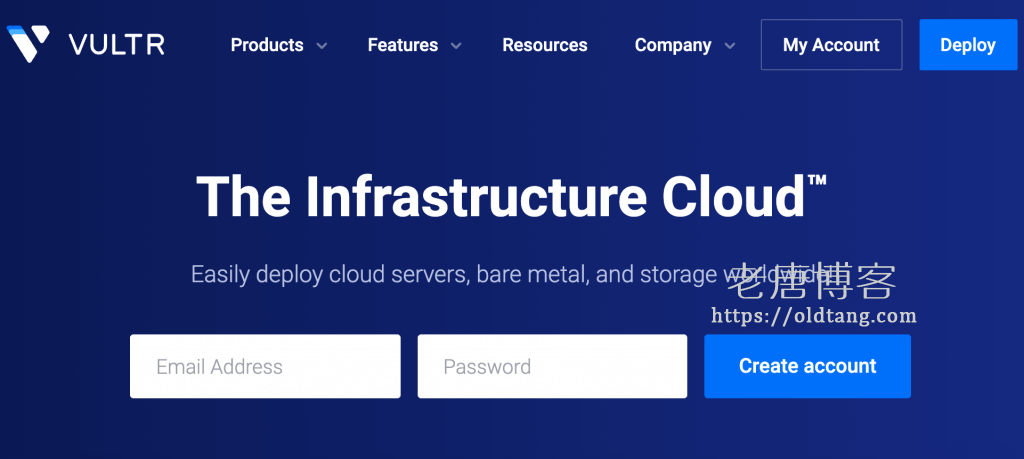This screenshot has height=459, width=1024.
Task: Open the Products menu
Action: tap(267, 45)
